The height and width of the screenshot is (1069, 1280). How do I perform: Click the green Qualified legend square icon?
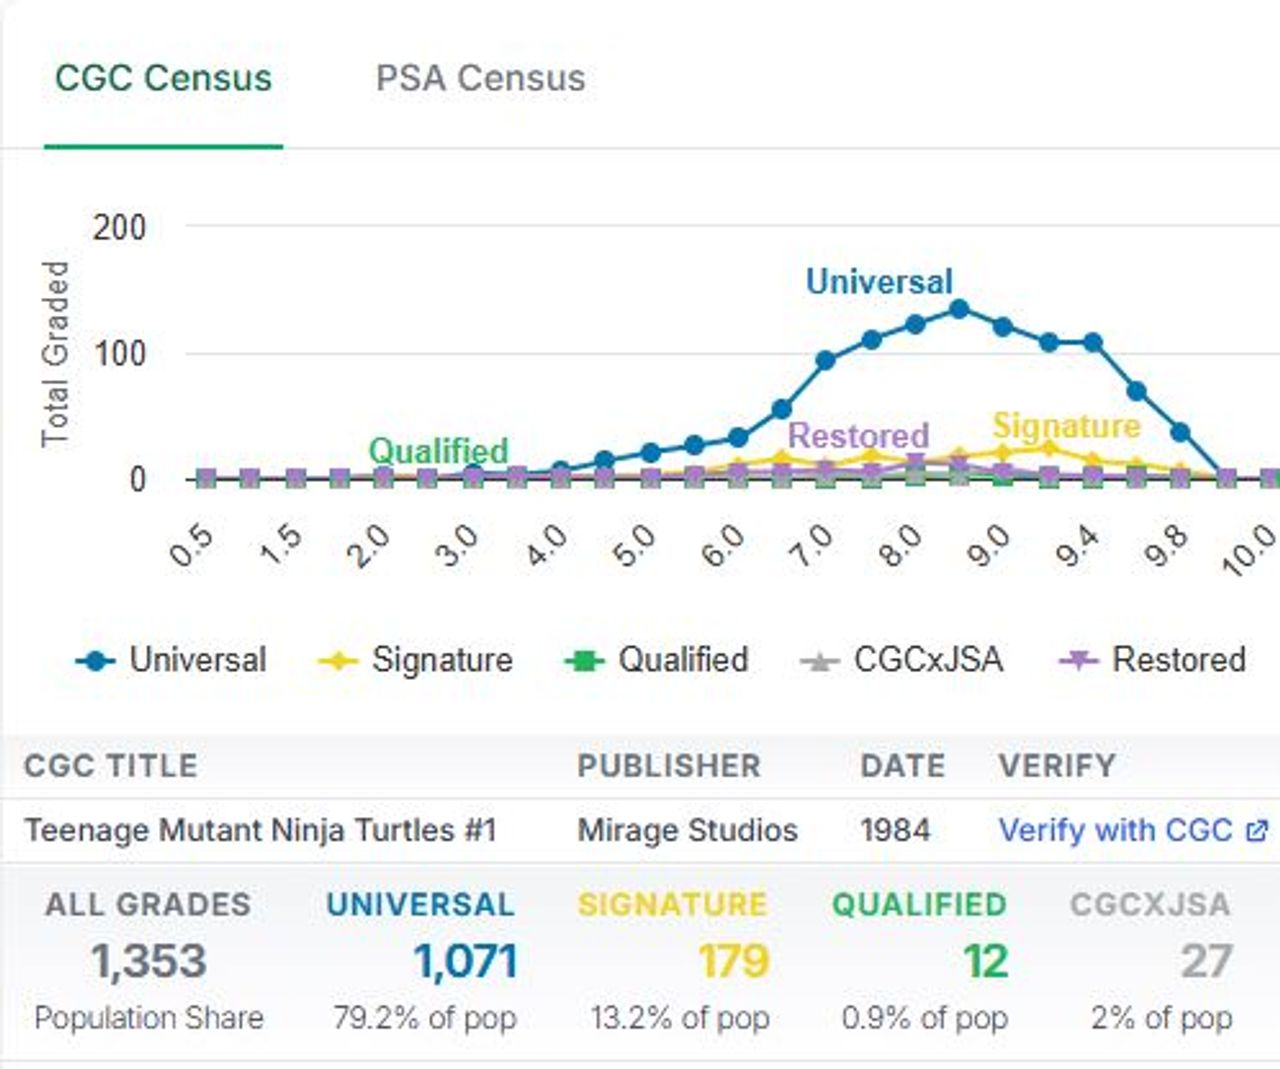point(585,661)
